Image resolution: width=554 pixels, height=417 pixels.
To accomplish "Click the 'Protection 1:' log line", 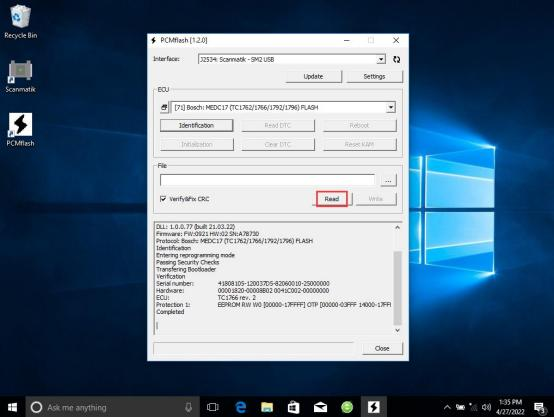I will click(x=273, y=305).
